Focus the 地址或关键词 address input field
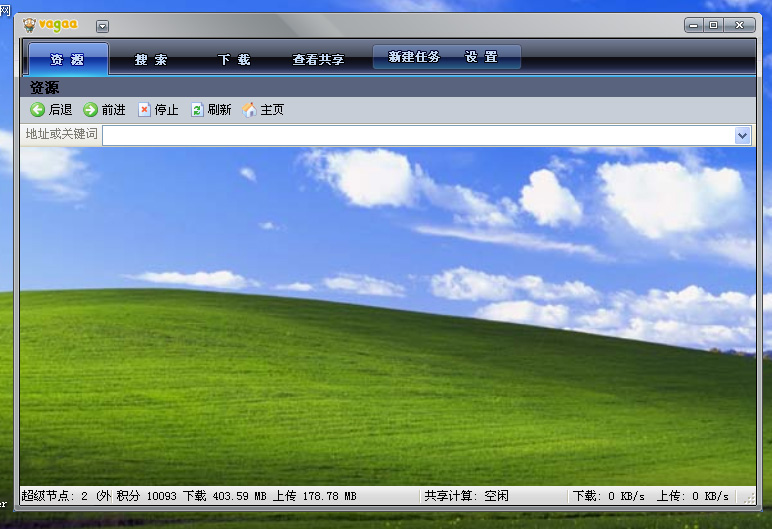This screenshot has height=529, width=772. 418,135
